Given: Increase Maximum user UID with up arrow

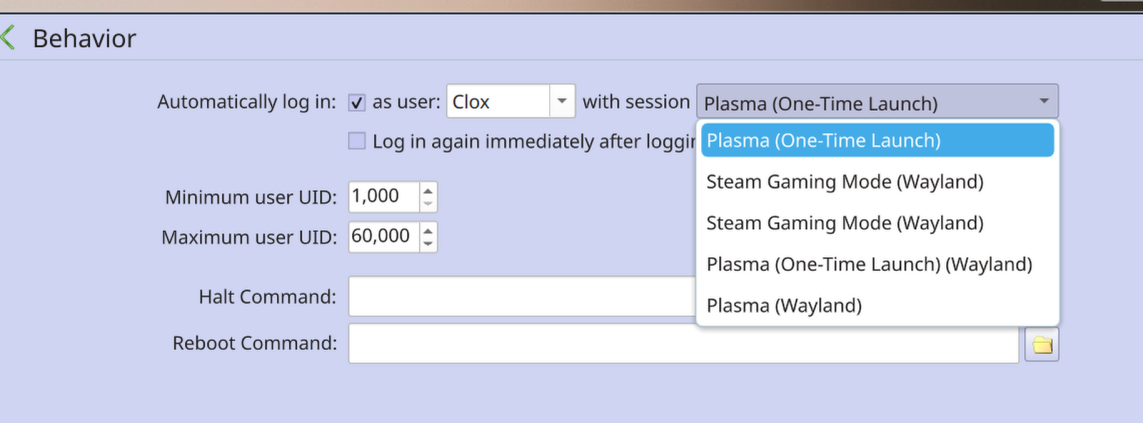Looking at the screenshot, I should click(428, 230).
